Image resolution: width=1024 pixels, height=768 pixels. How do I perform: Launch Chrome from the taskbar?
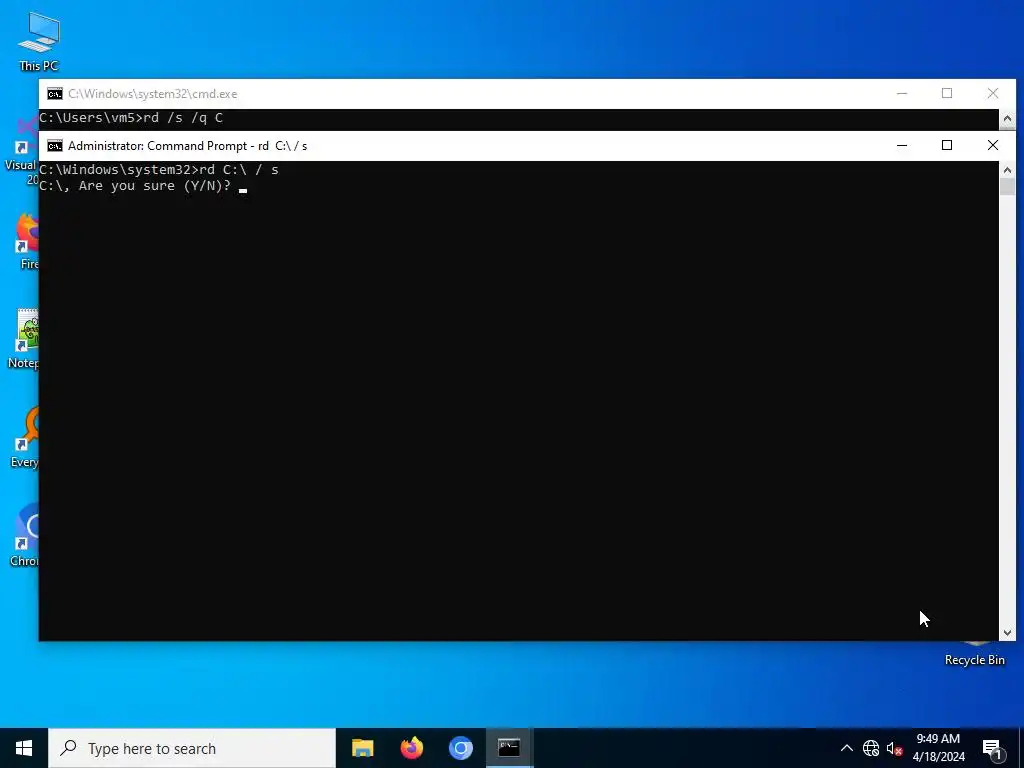coord(460,748)
